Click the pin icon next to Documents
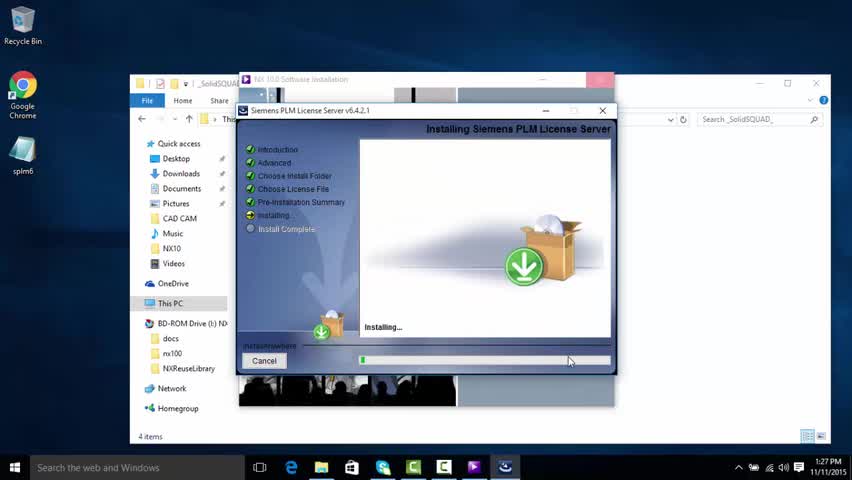The image size is (852, 480). click(x=222, y=189)
